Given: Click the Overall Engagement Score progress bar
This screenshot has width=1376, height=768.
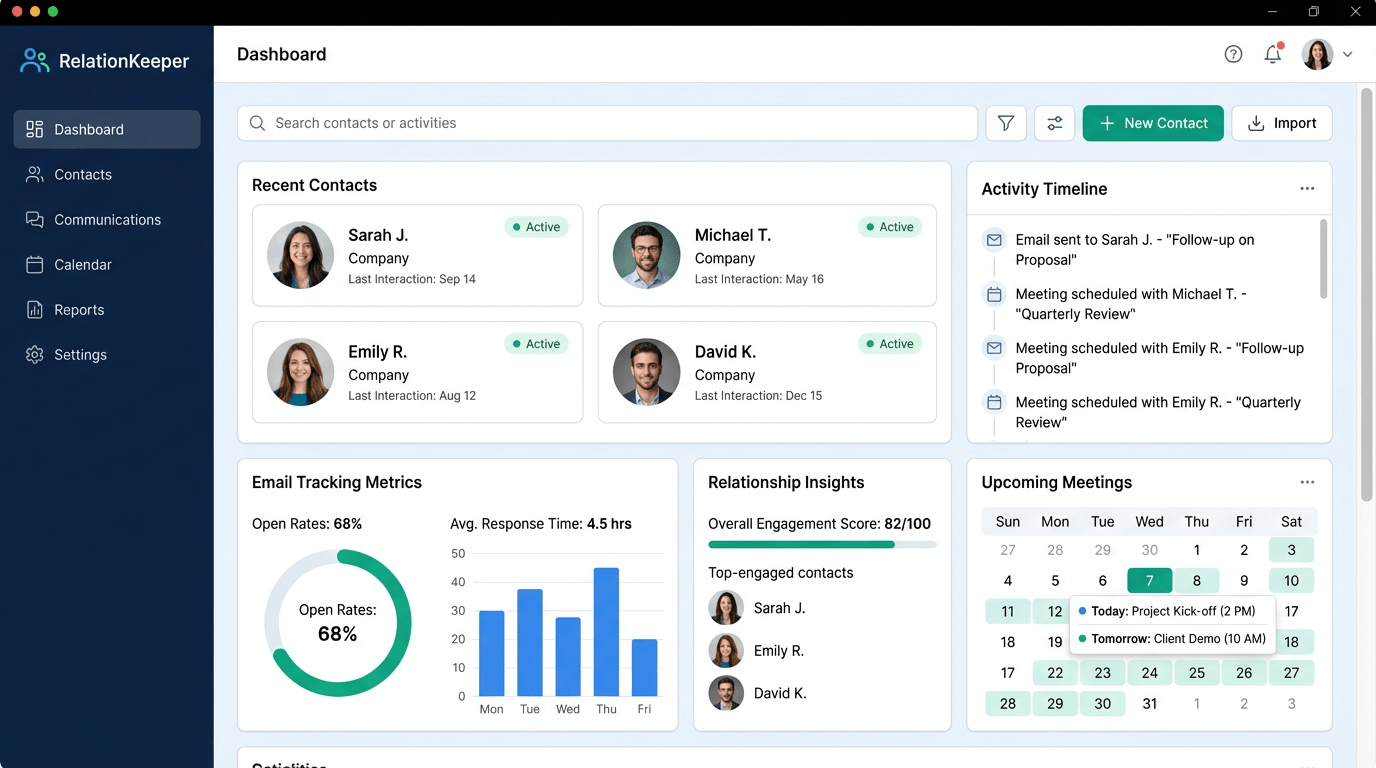Looking at the screenshot, I should (822, 545).
